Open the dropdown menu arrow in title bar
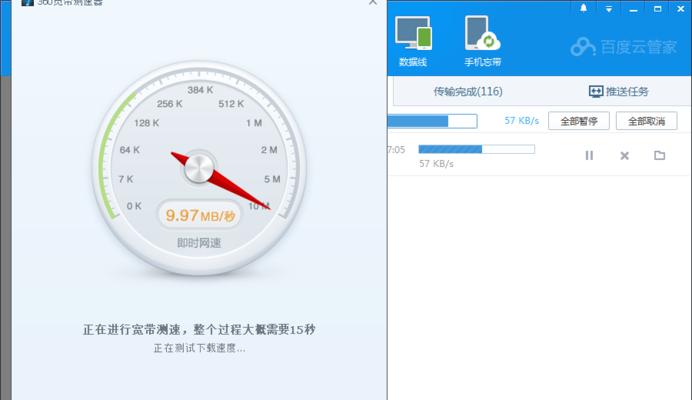692x400 pixels. pyautogui.click(x=609, y=9)
